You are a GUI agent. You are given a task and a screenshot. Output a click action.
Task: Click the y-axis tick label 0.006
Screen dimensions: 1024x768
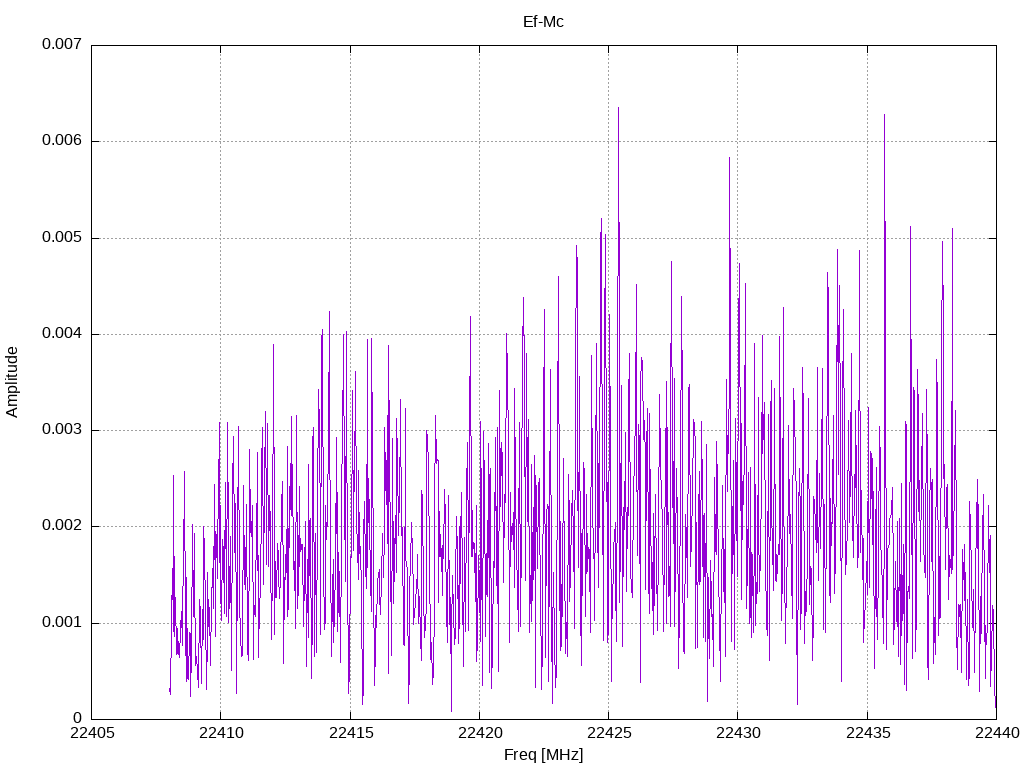click(62, 141)
